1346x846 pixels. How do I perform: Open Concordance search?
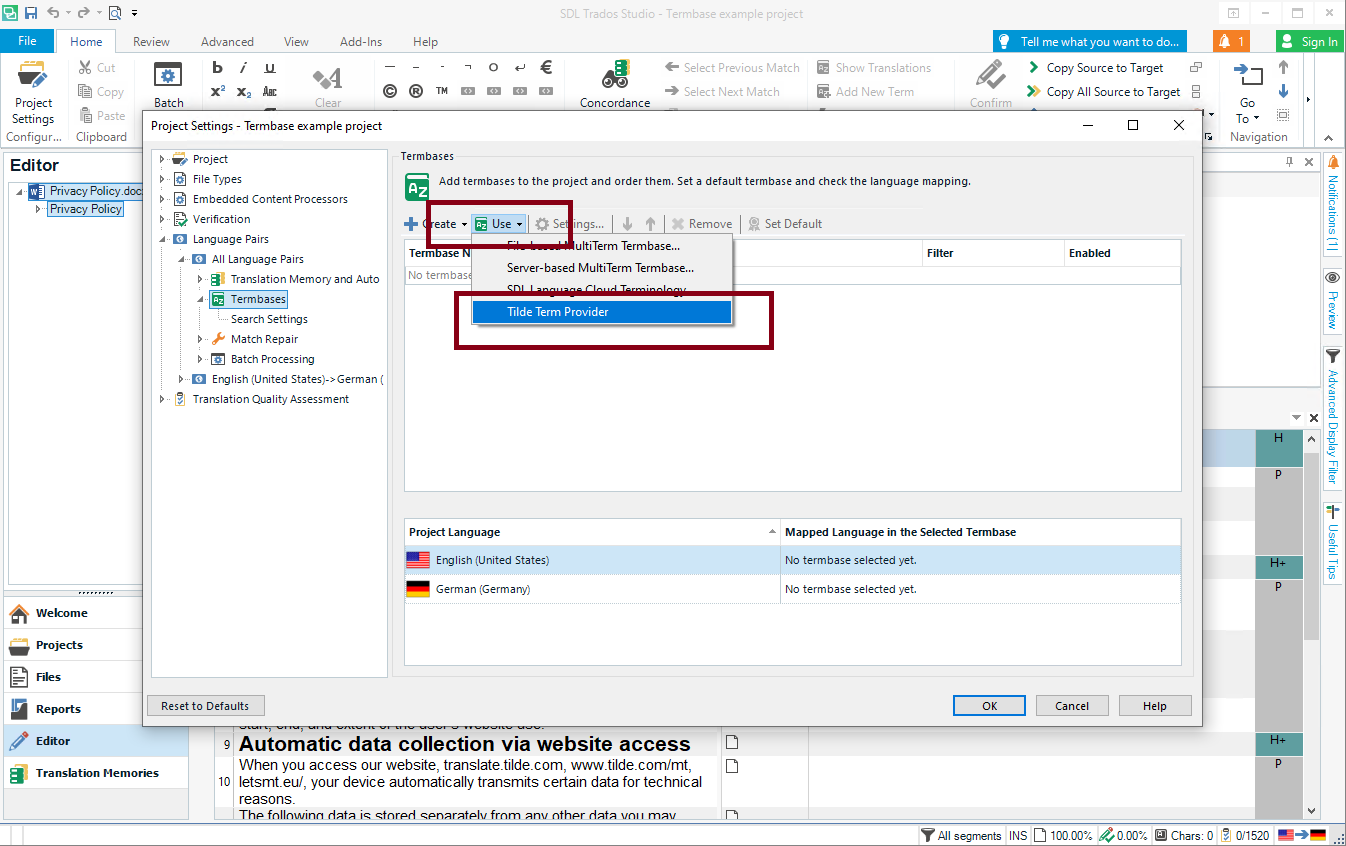[x=615, y=85]
